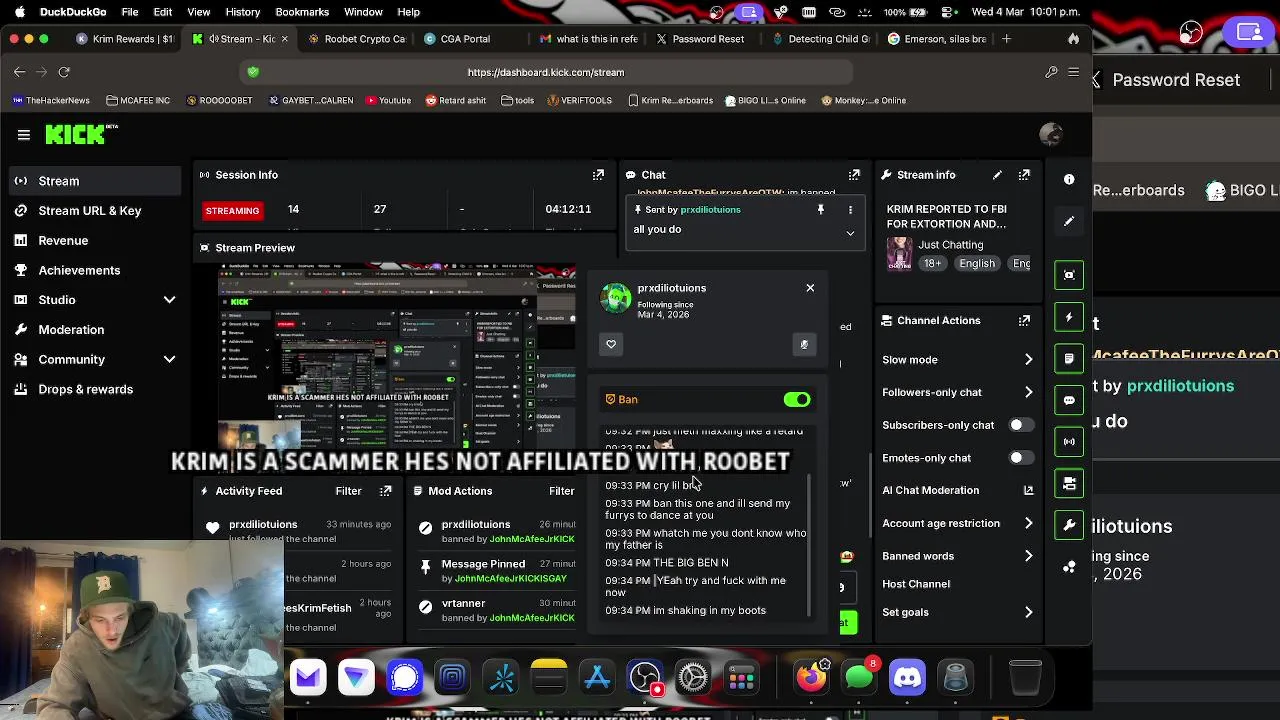Open the Youtube bookmark
This screenshot has width=1280, height=720.
pyautogui.click(x=388, y=100)
